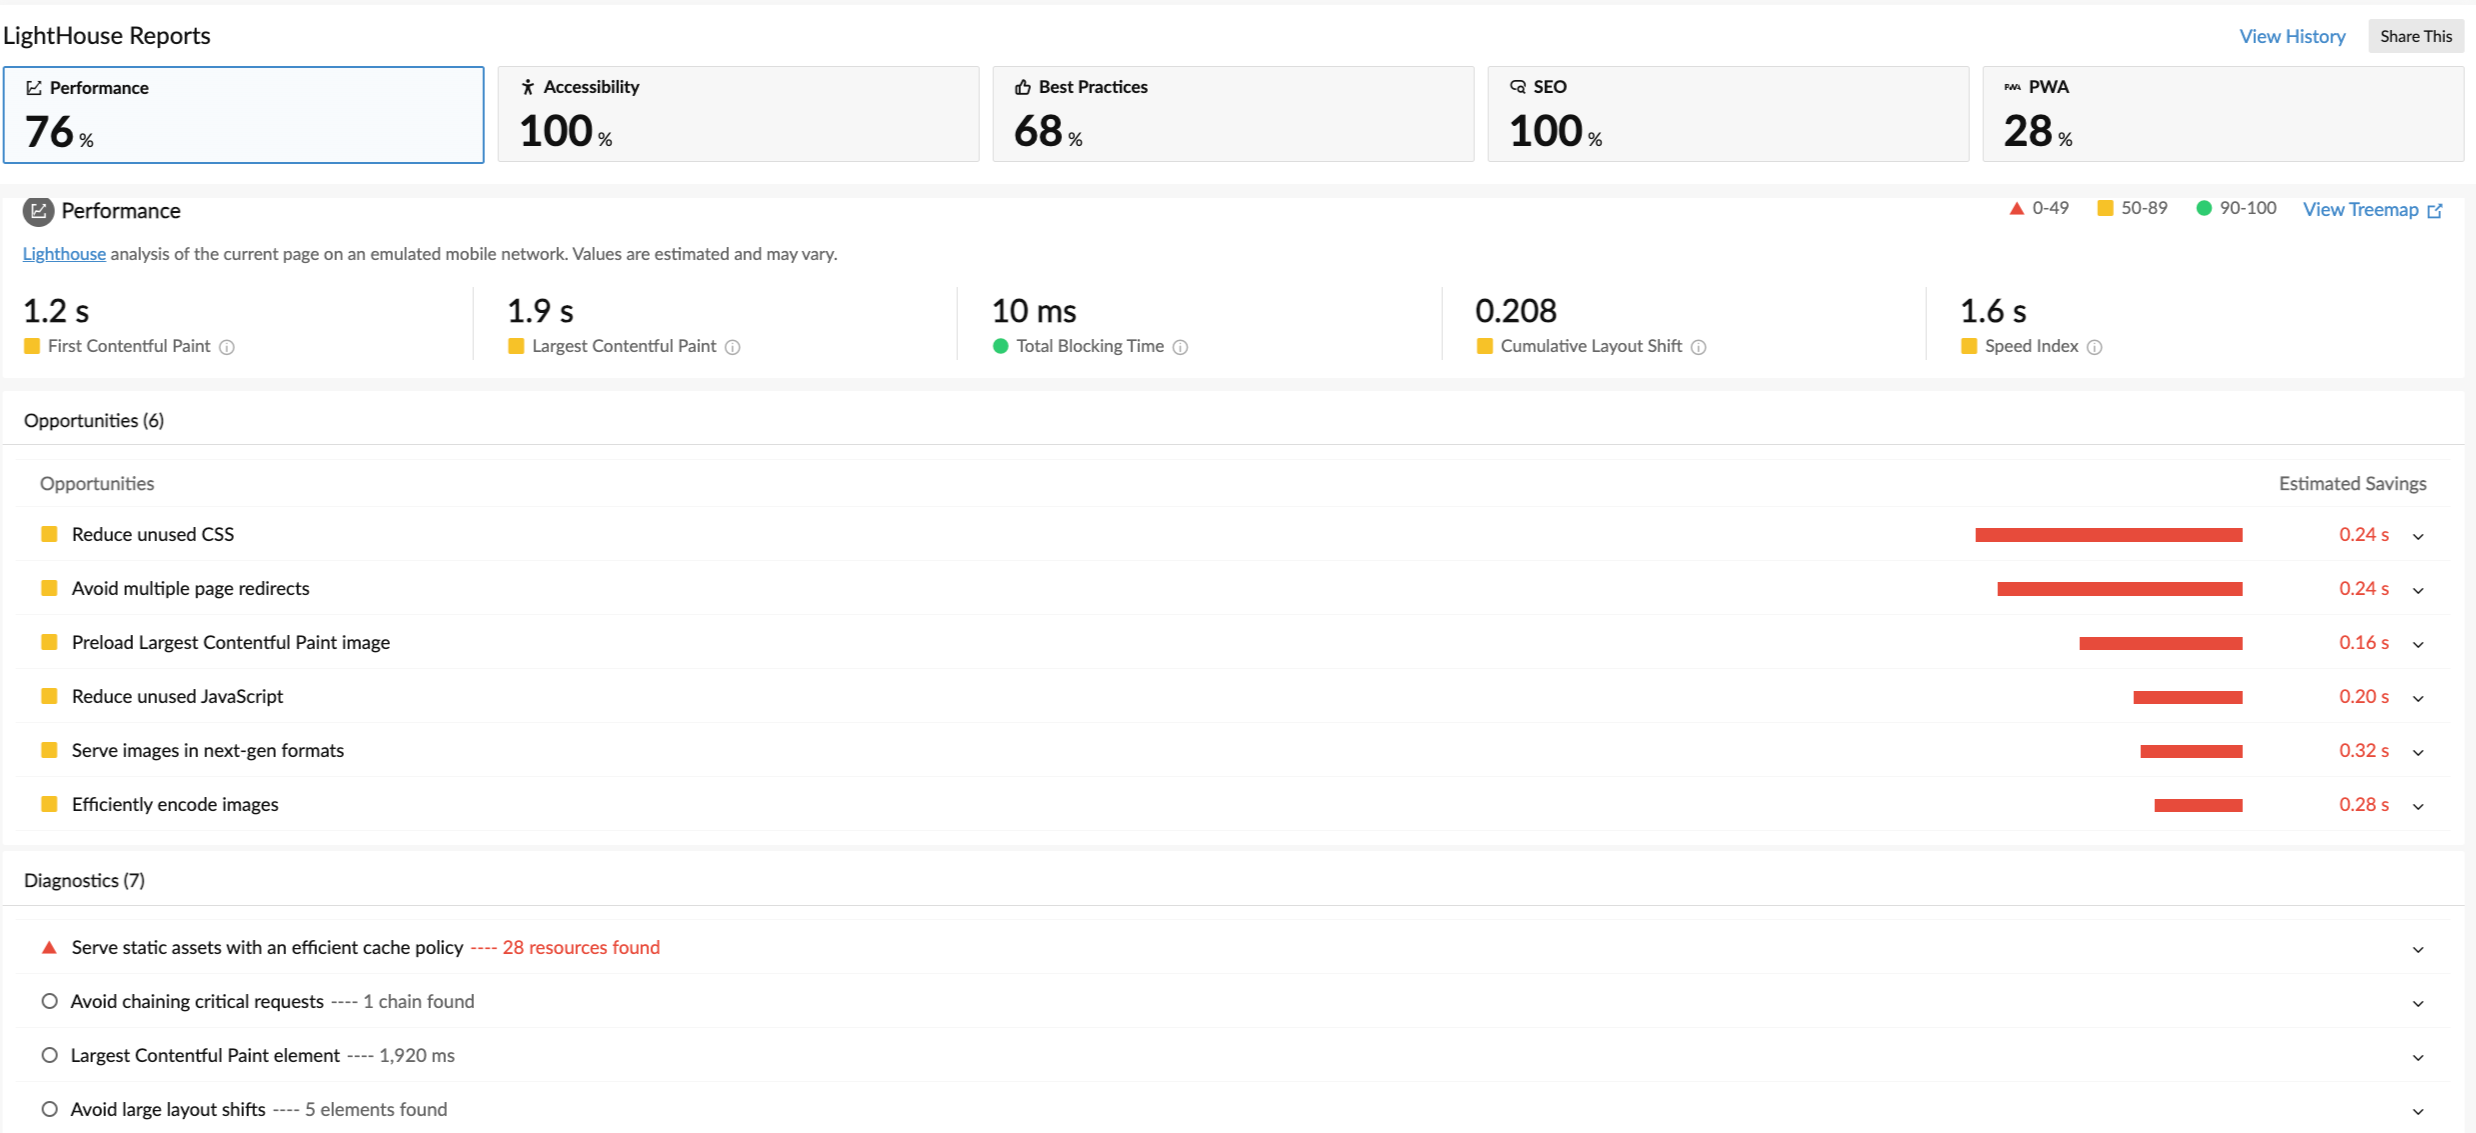The image size is (2476, 1133).
Task: Click the red savings bar for Reduce unused JavaScript
Action: tap(2187, 697)
